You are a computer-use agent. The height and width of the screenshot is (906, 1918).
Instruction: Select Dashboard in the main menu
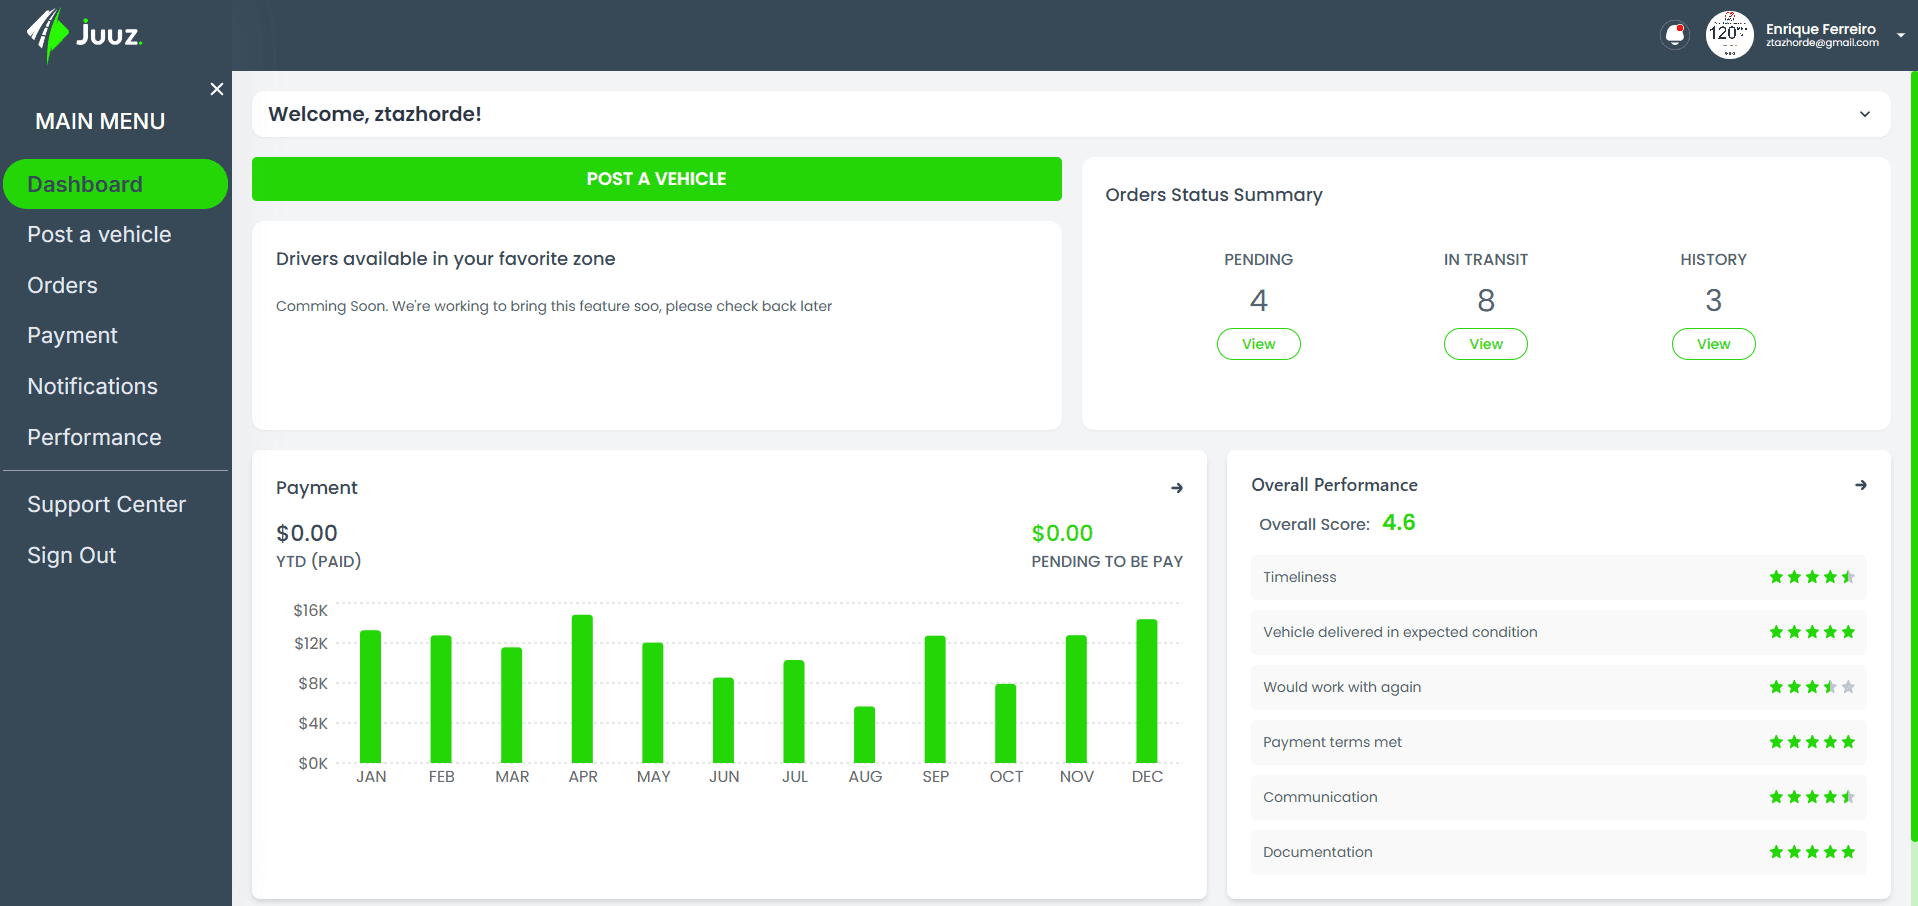point(115,184)
